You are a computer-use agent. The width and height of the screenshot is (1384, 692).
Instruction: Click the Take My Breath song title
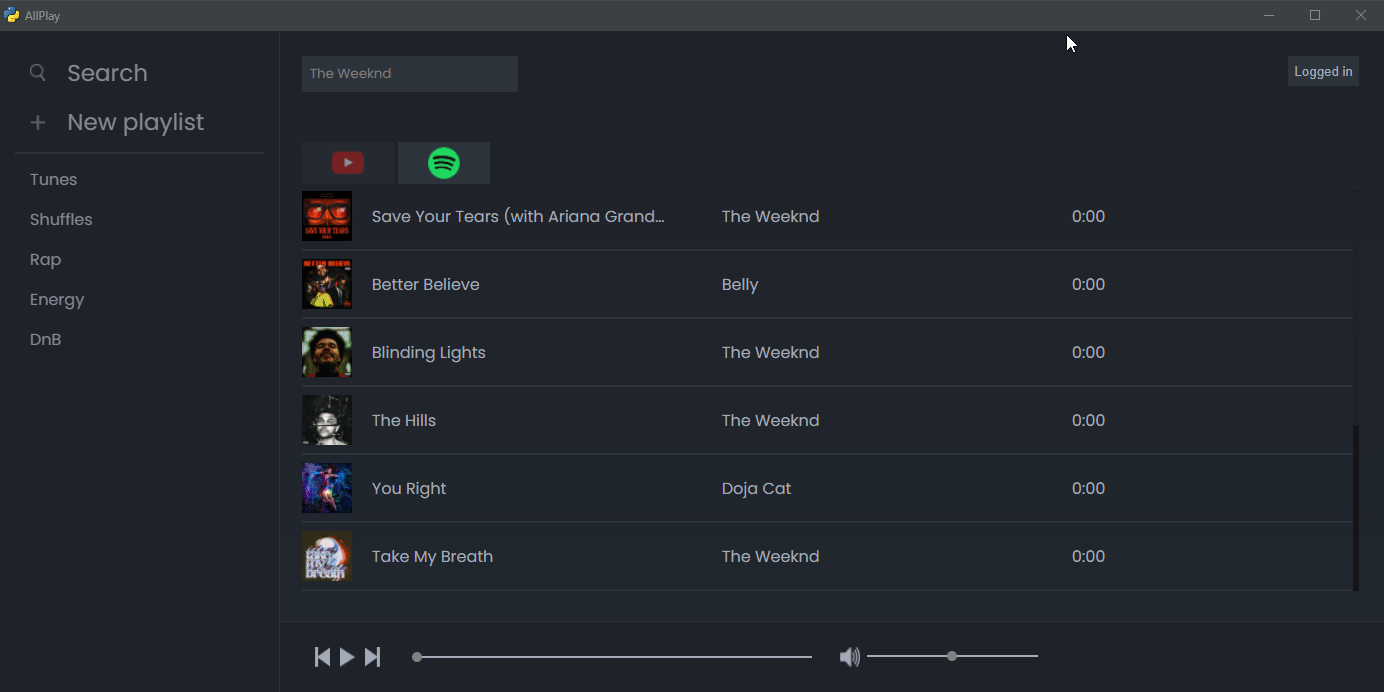pyautogui.click(x=432, y=557)
